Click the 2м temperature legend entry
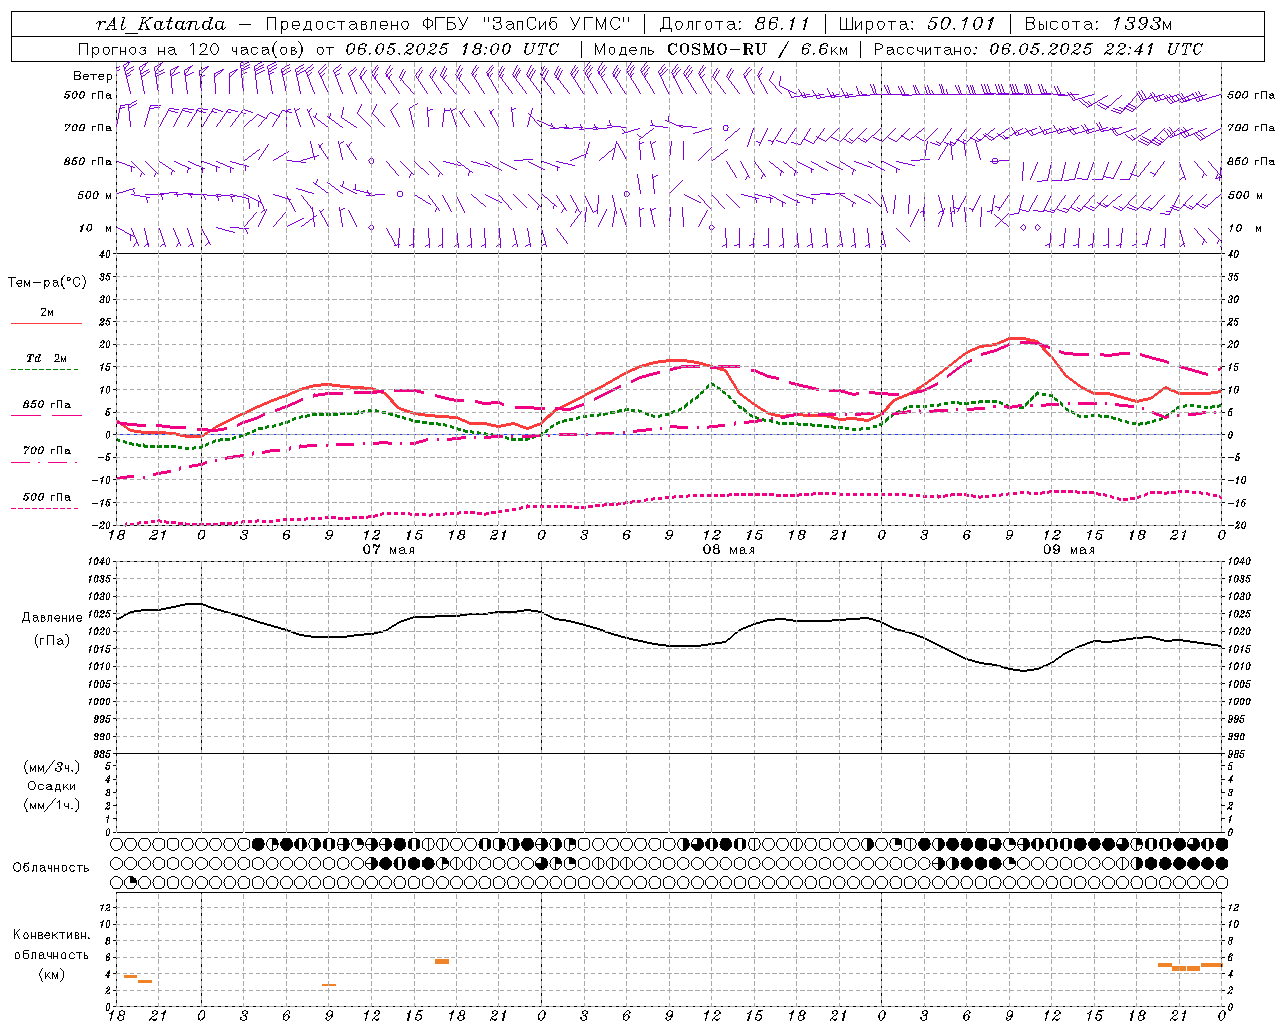The height and width of the screenshot is (1024, 1280). click(x=47, y=312)
